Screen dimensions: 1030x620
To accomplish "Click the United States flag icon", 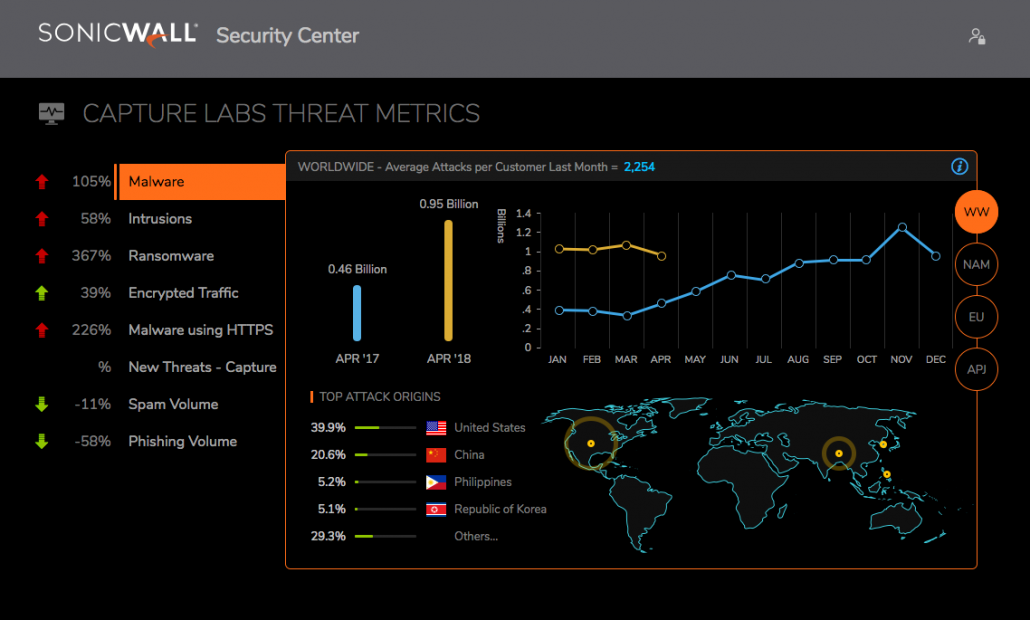I will coord(434,427).
